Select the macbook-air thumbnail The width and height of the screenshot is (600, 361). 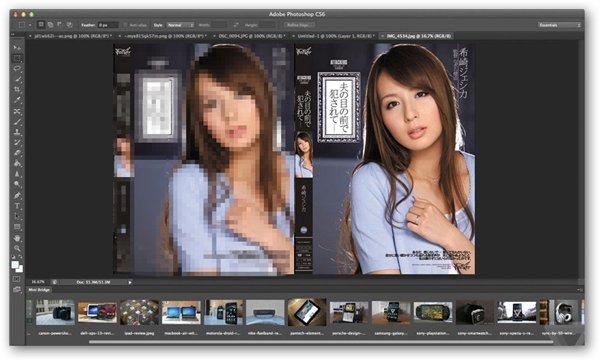(181, 313)
